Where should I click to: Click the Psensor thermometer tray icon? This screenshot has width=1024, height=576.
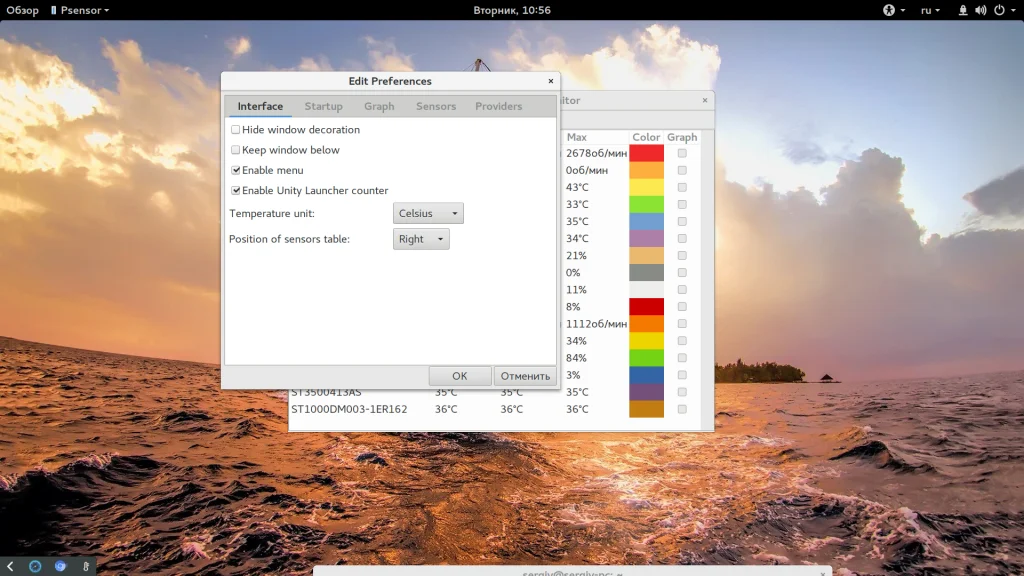tap(86, 566)
